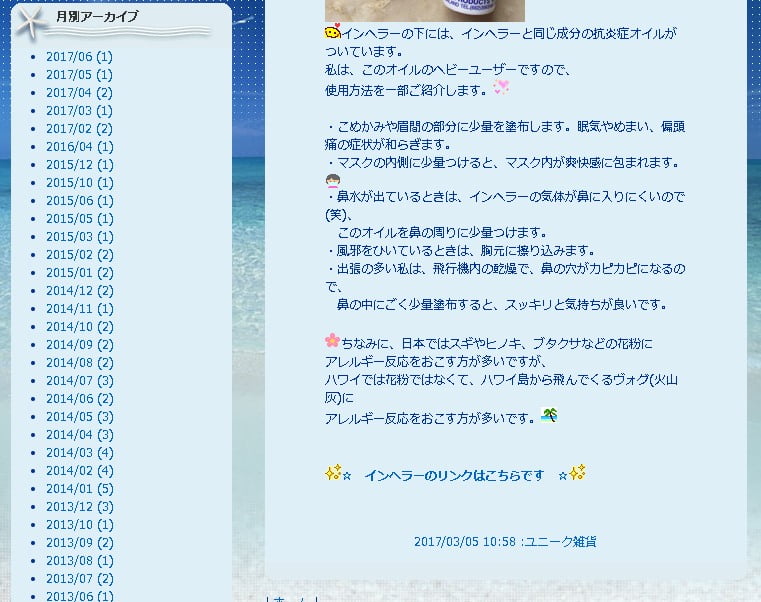The height and width of the screenshot is (602, 761).
Task: Open the 2014/09 archive link
Action: pyautogui.click(x=80, y=345)
